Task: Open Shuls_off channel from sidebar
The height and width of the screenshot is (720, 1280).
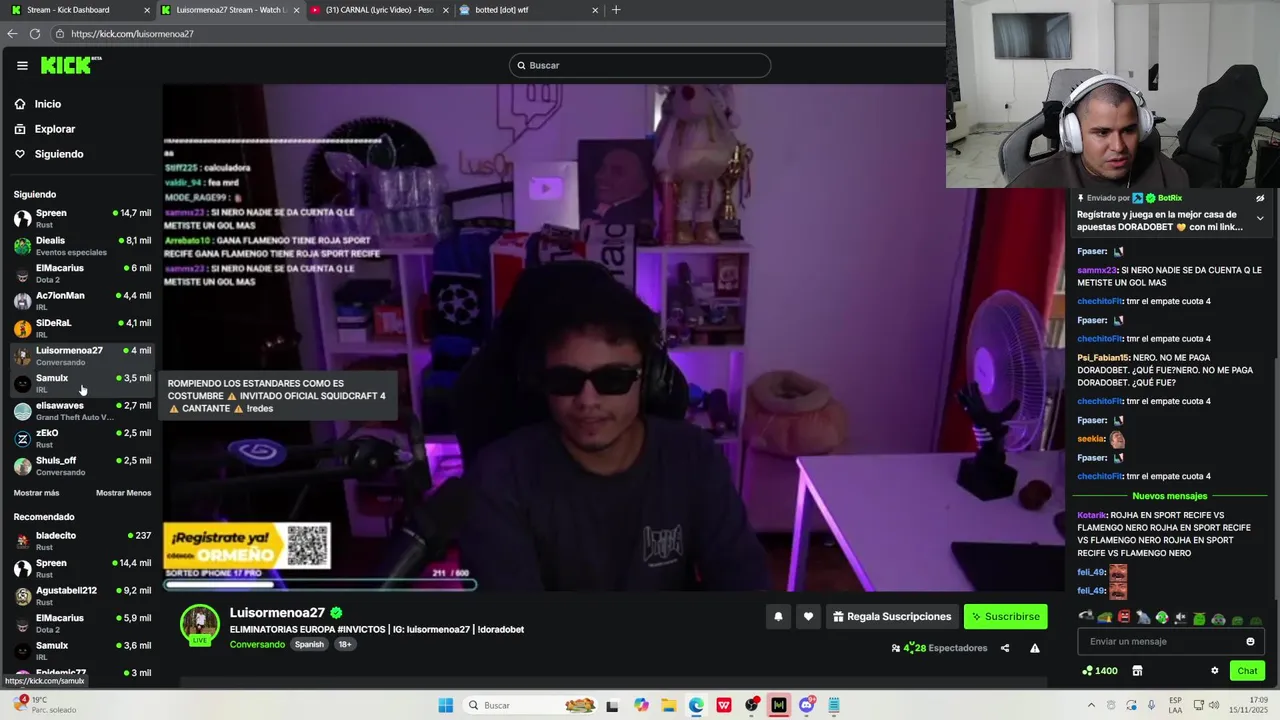Action: (x=82, y=466)
